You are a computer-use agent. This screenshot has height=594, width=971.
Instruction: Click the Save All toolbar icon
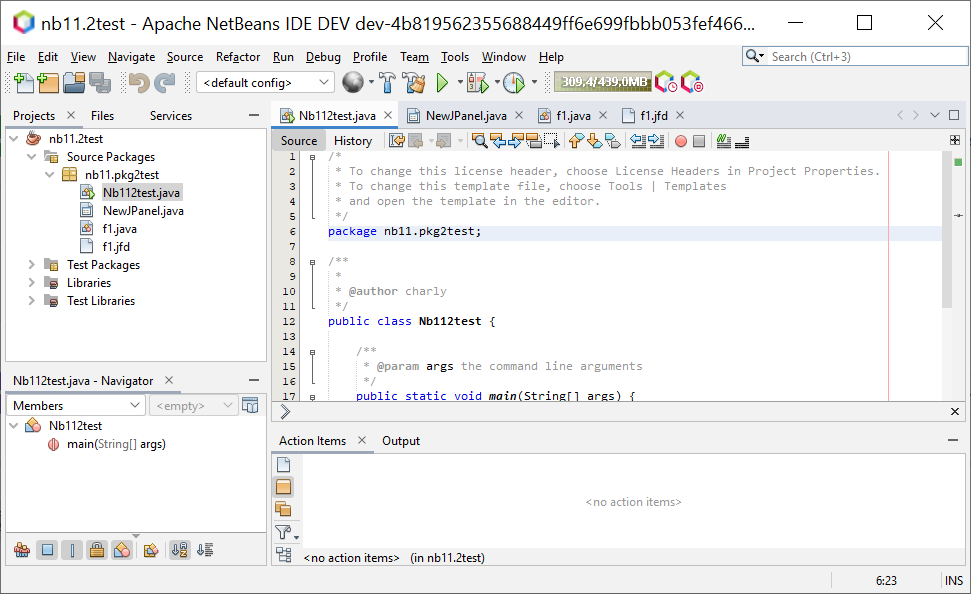point(100,82)
